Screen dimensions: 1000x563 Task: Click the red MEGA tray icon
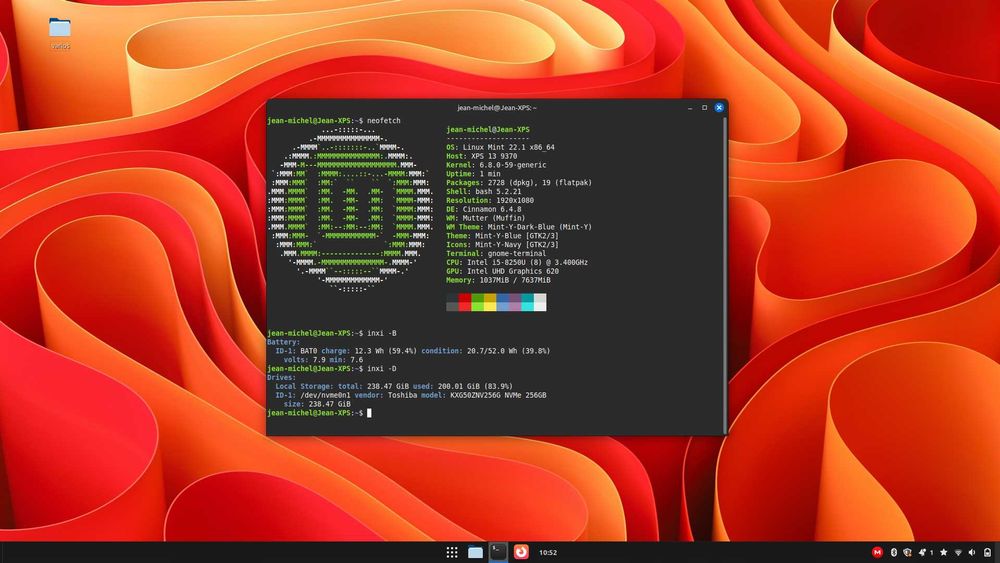point(878,552)
